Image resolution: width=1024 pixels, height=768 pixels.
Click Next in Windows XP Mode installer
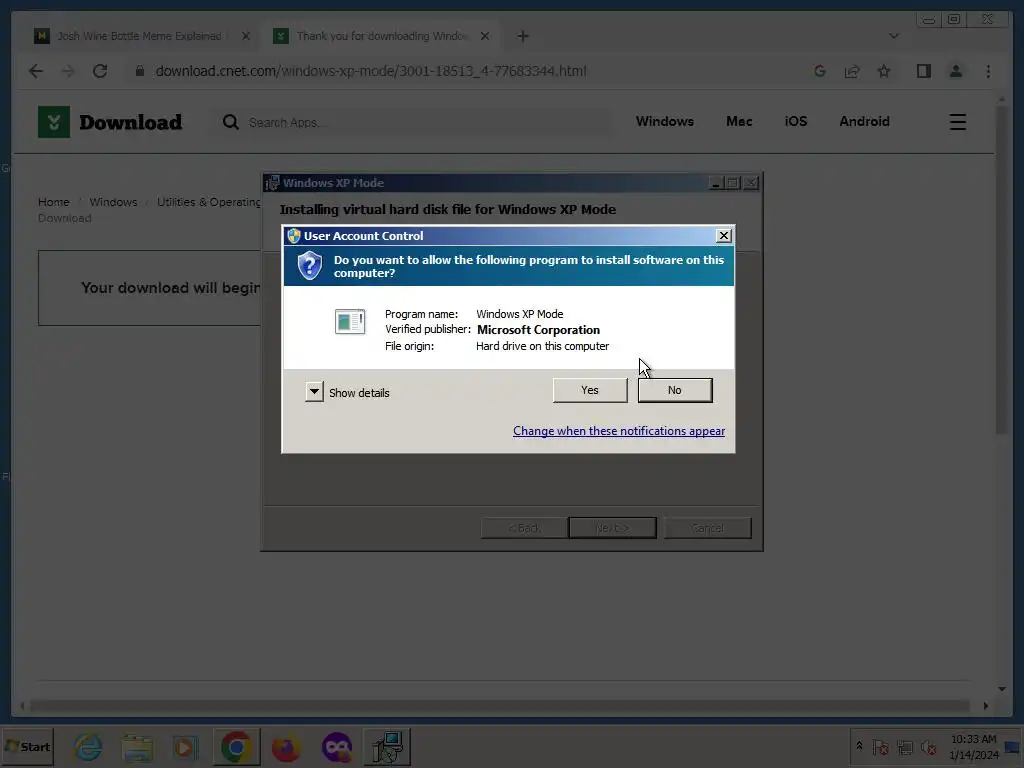pyautogui.click(x=612, y=528)
